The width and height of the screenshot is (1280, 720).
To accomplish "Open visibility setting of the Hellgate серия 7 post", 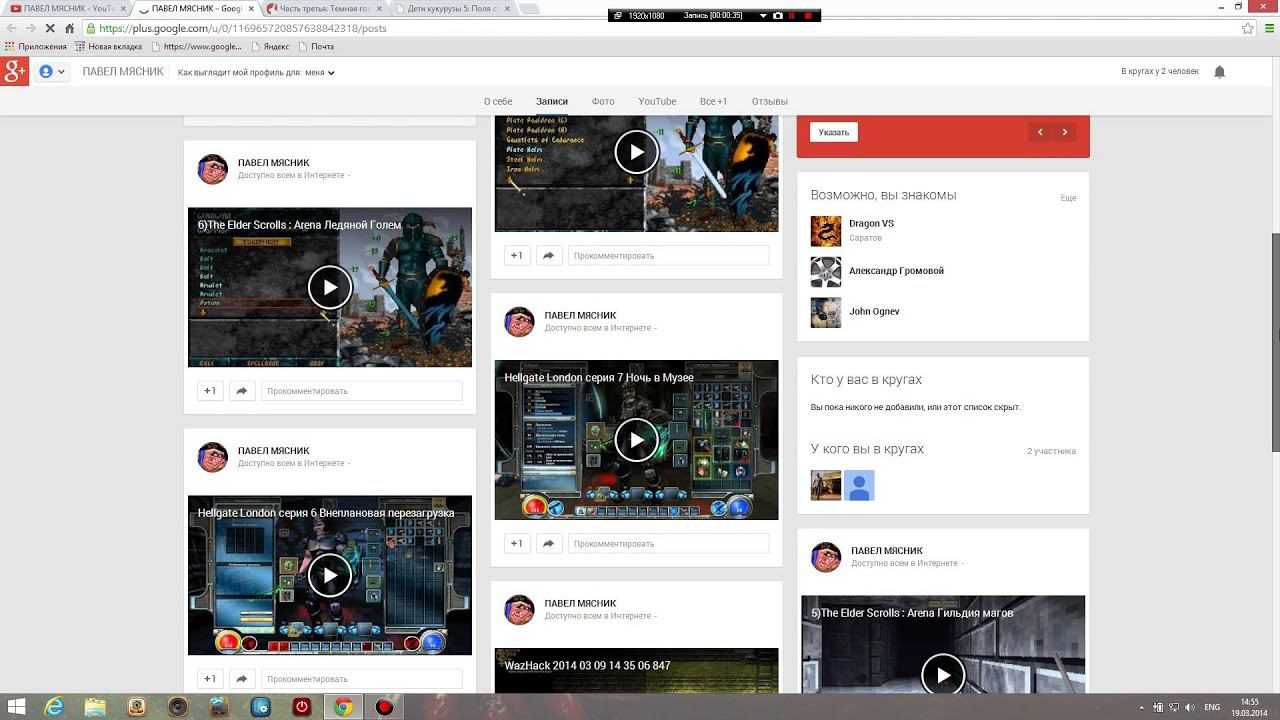I will (x=601, y=328).
